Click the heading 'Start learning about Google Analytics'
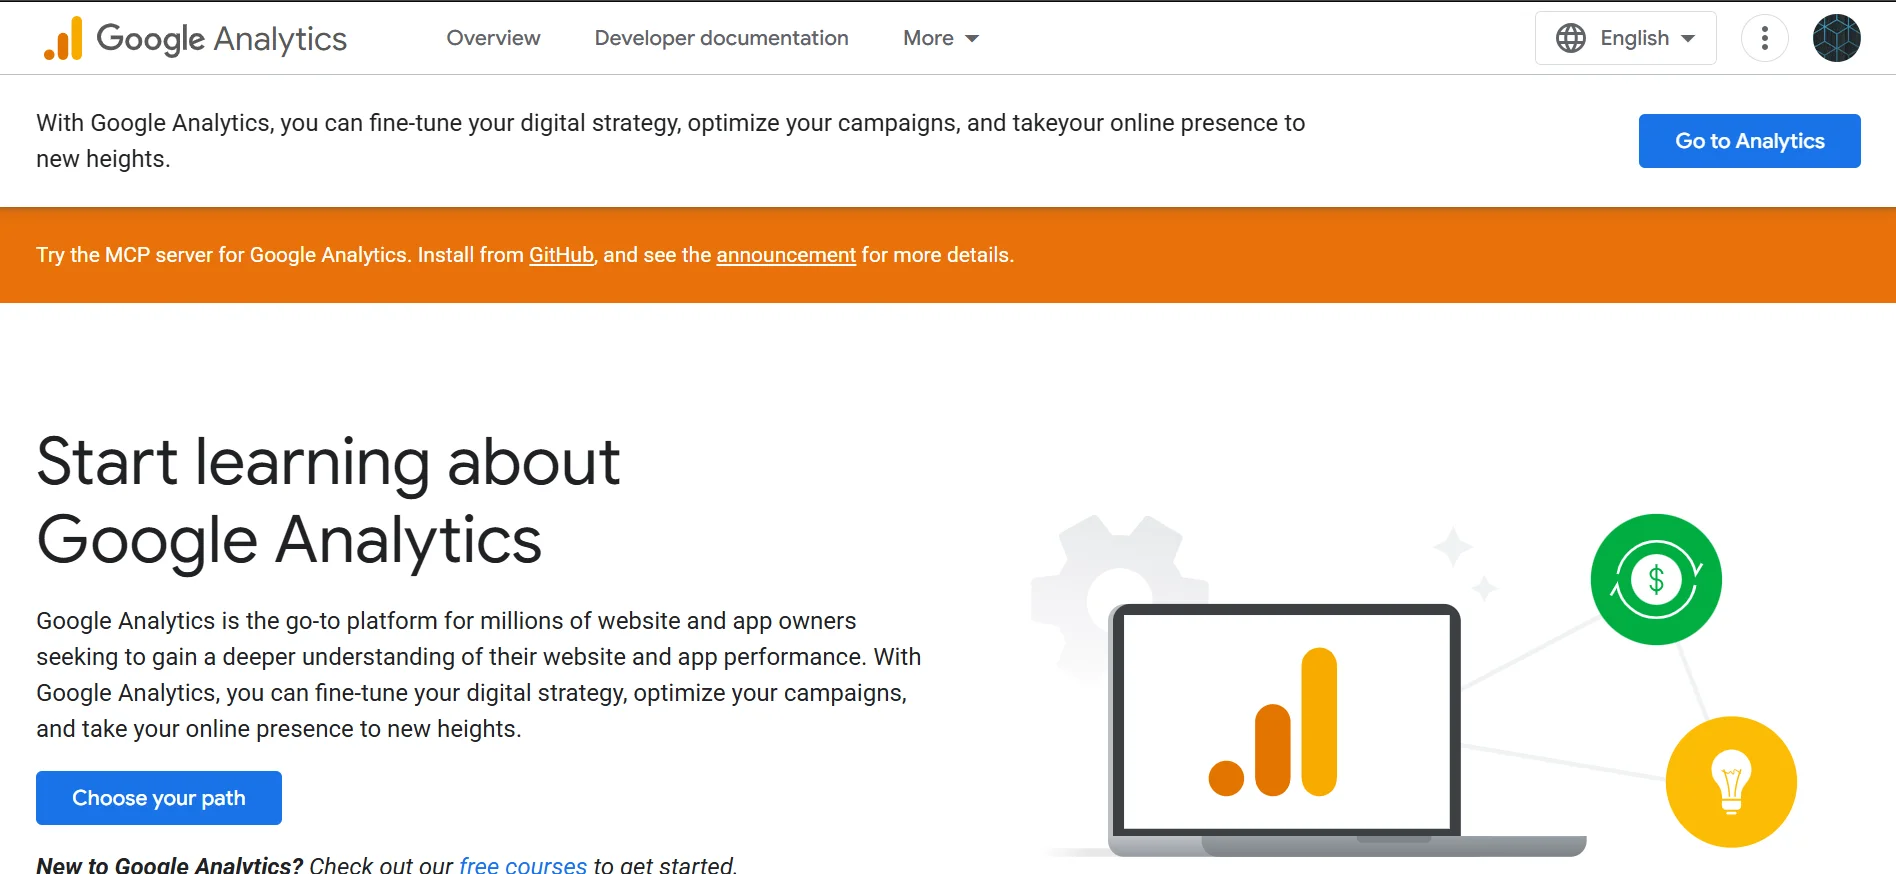The height and width of the screenshot is (874, 1896). coord(328,501)
